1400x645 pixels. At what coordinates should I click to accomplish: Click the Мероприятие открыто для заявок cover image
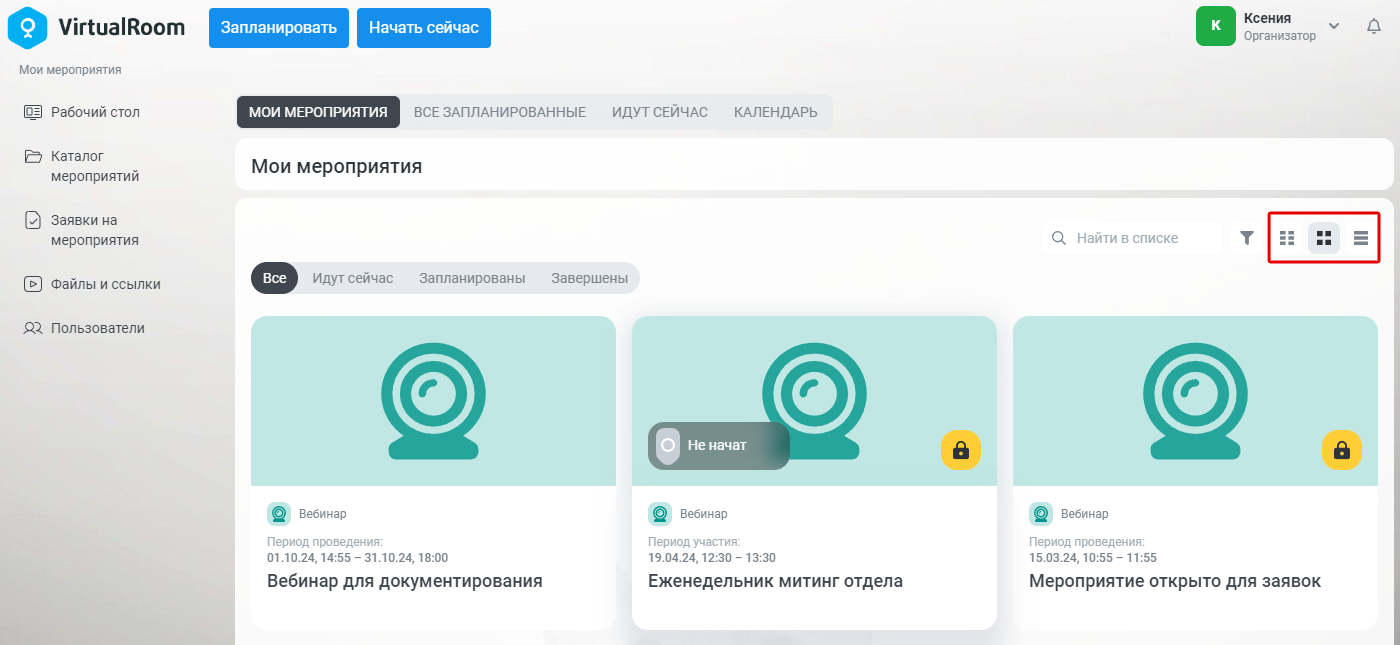click(x=1195, y=401)
